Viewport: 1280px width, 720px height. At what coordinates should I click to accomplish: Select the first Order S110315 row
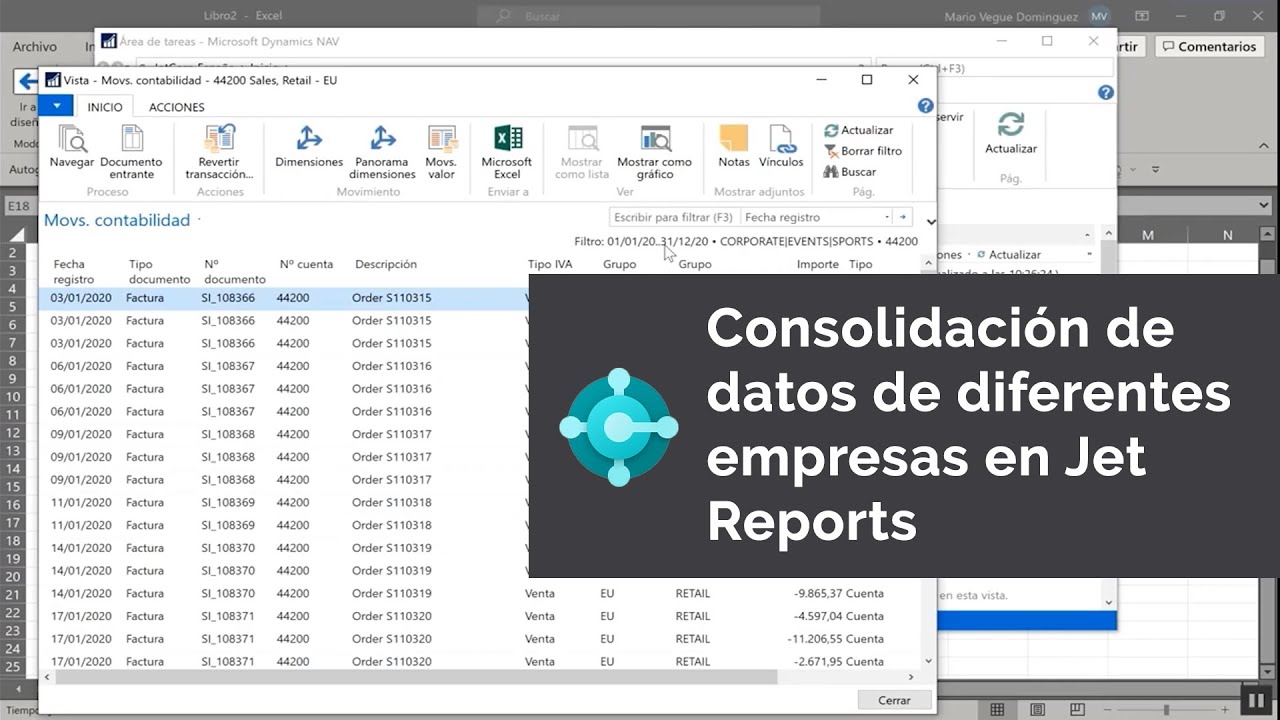point(283,298)
